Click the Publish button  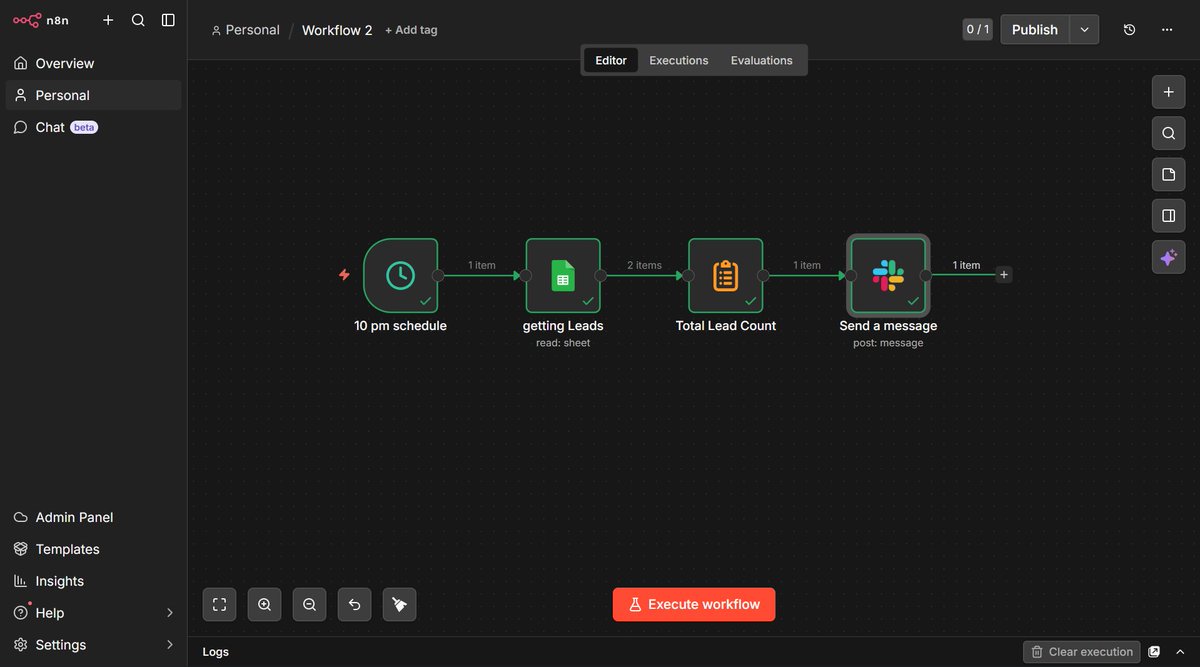tap(1035, 29)
